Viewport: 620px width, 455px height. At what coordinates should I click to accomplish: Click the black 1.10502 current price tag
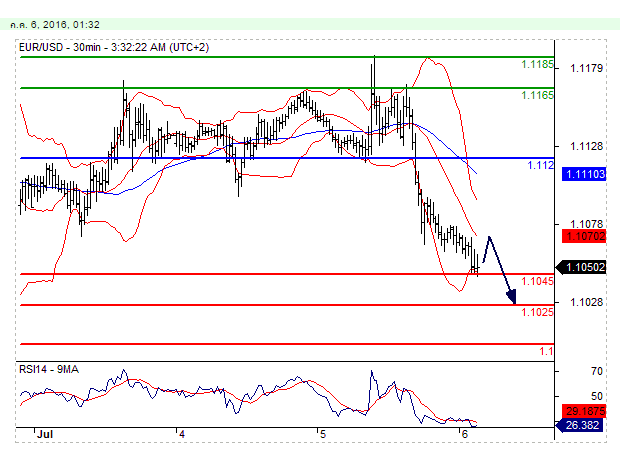coord(582,267)
